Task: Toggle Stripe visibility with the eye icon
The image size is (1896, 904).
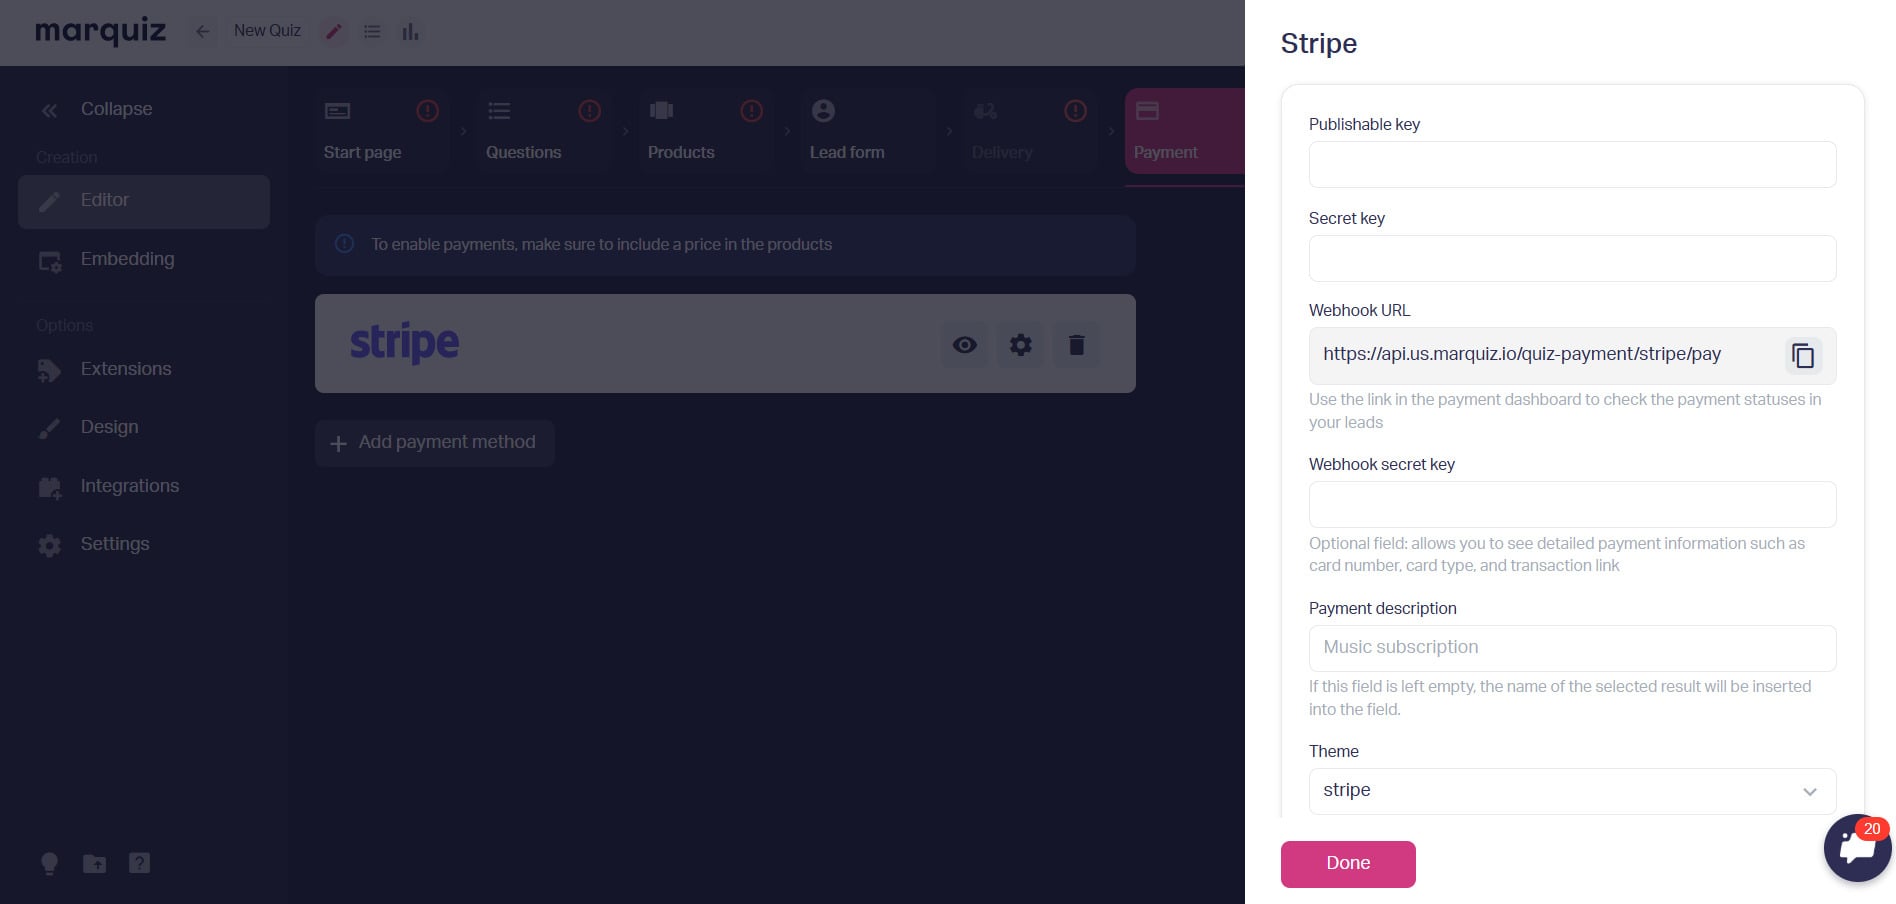Action: 965,345
